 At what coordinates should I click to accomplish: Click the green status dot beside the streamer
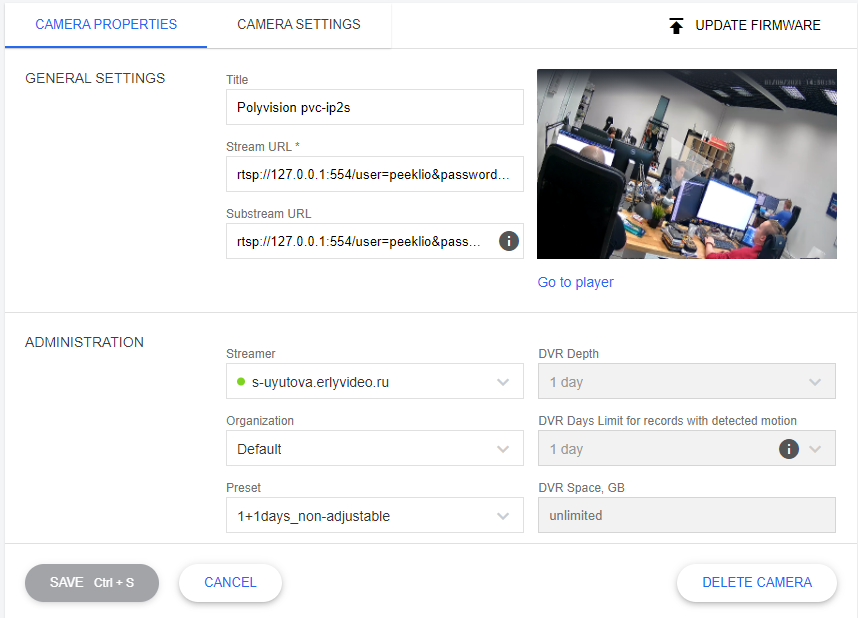(x=240, y=381)
